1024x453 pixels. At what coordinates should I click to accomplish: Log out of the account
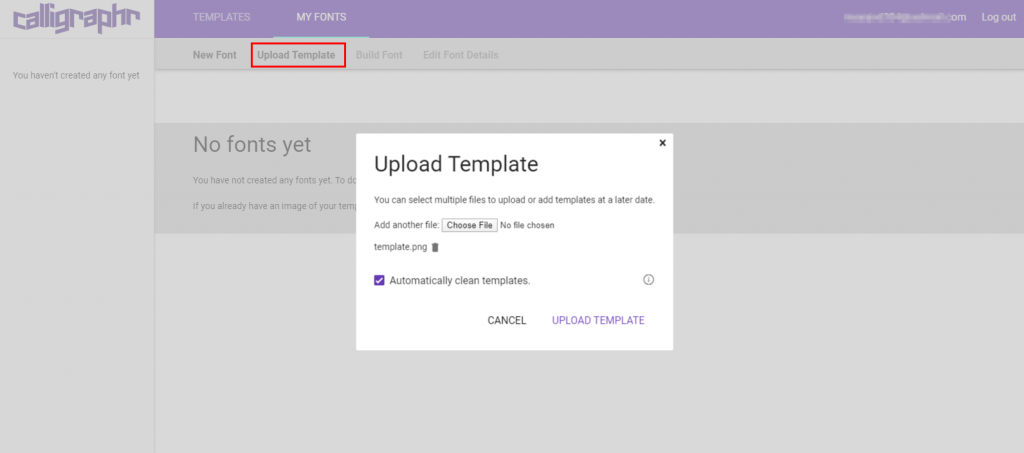point(999,18)
